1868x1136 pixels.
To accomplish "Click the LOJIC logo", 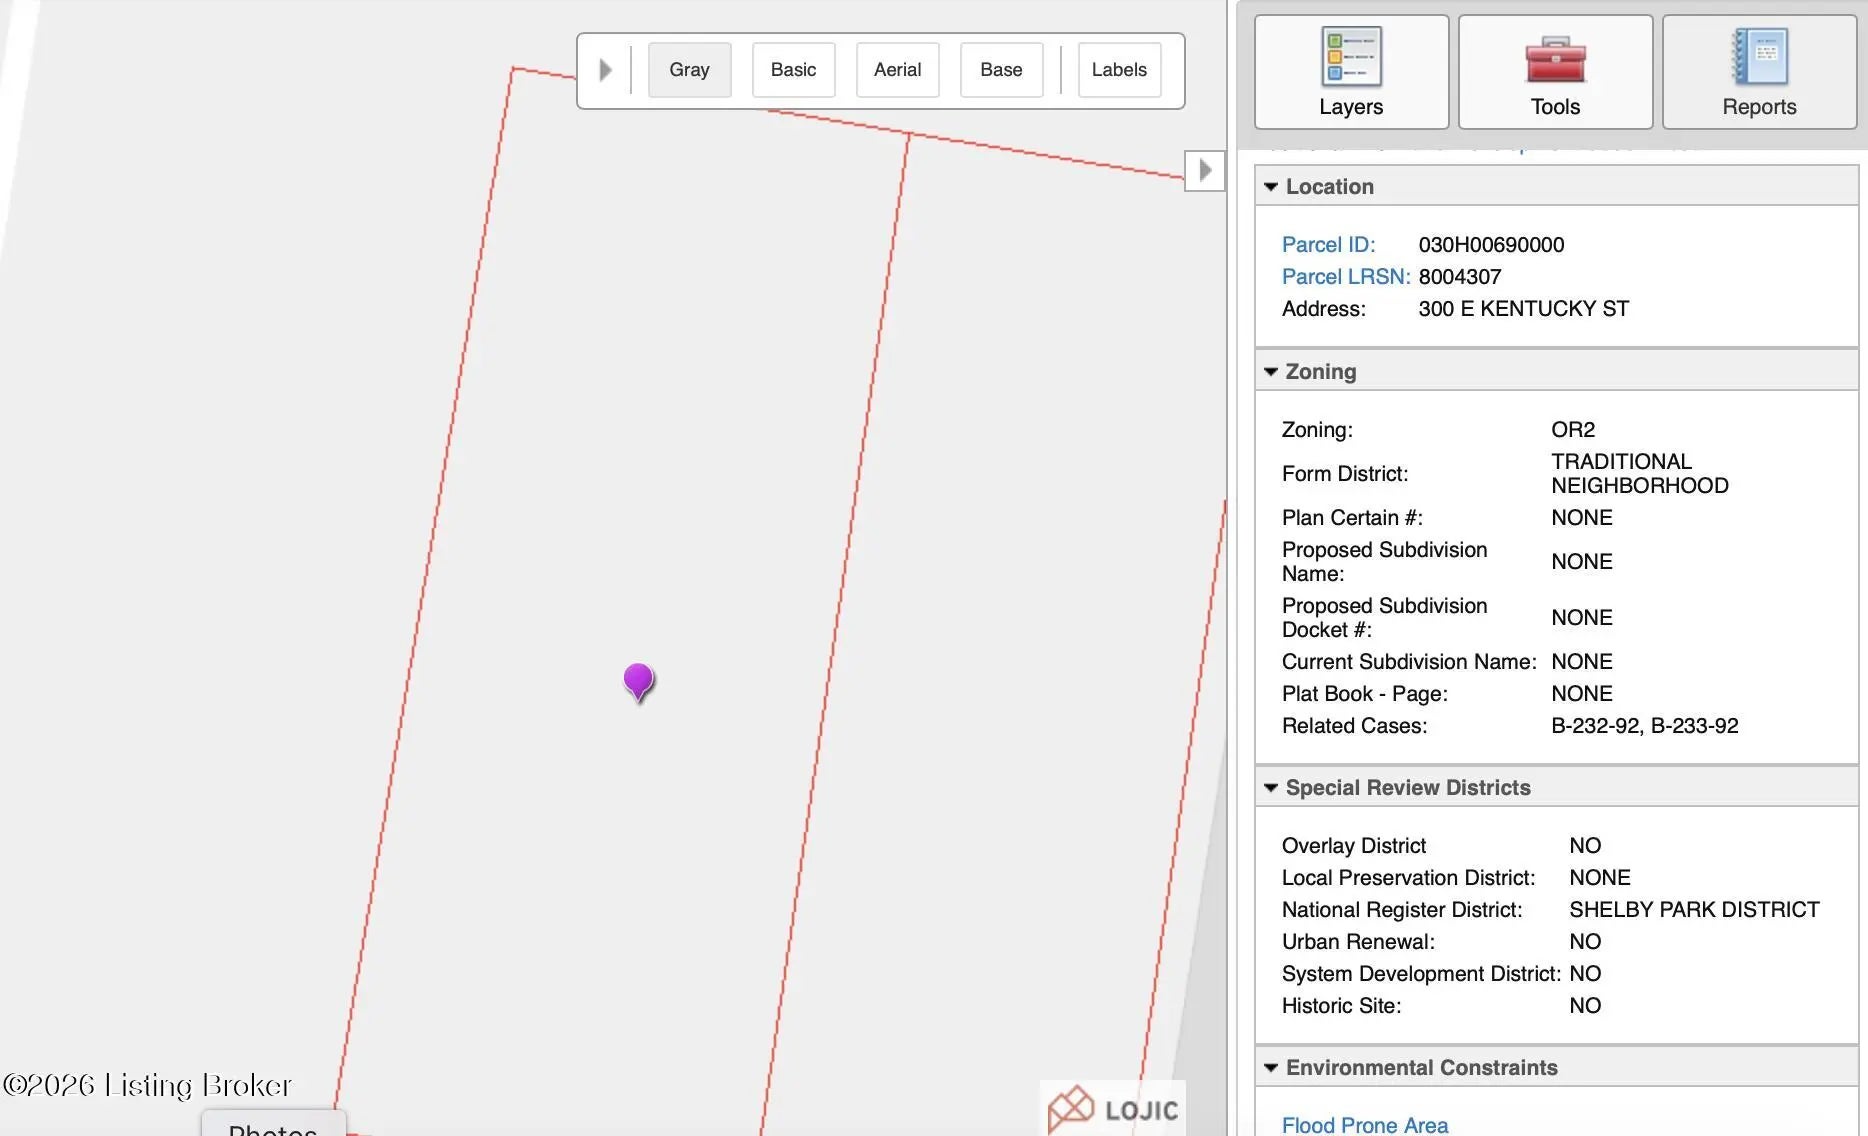I will click(x=1113, y=1109).
